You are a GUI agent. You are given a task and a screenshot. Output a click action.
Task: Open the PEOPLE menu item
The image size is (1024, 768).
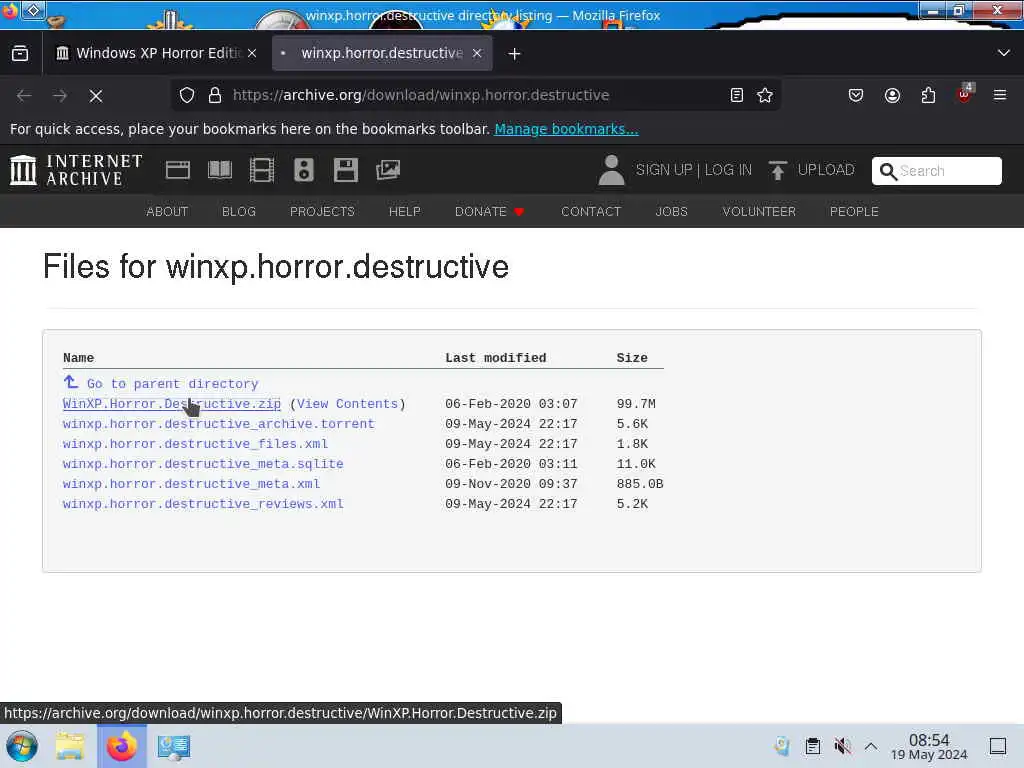coord(854,212)
